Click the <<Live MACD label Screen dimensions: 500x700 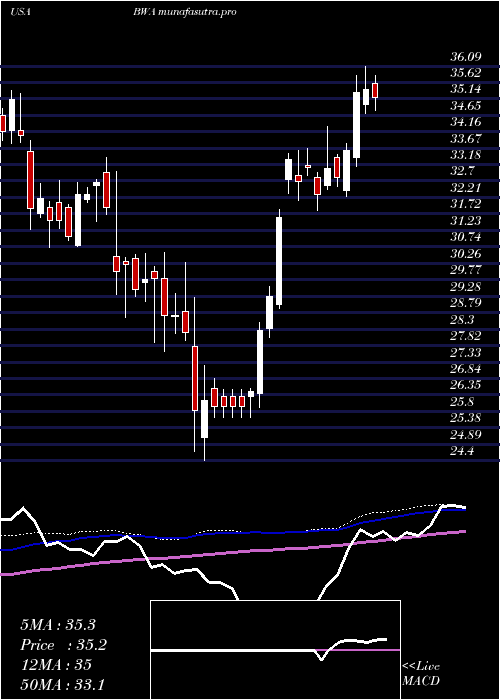(421, 673)
